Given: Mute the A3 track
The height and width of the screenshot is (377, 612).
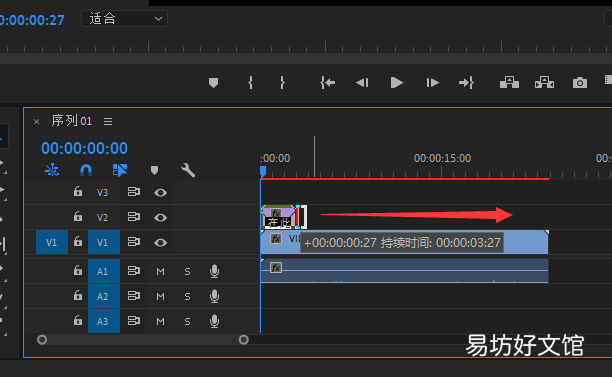Looking at the screenshot, I should pos(160,322).
